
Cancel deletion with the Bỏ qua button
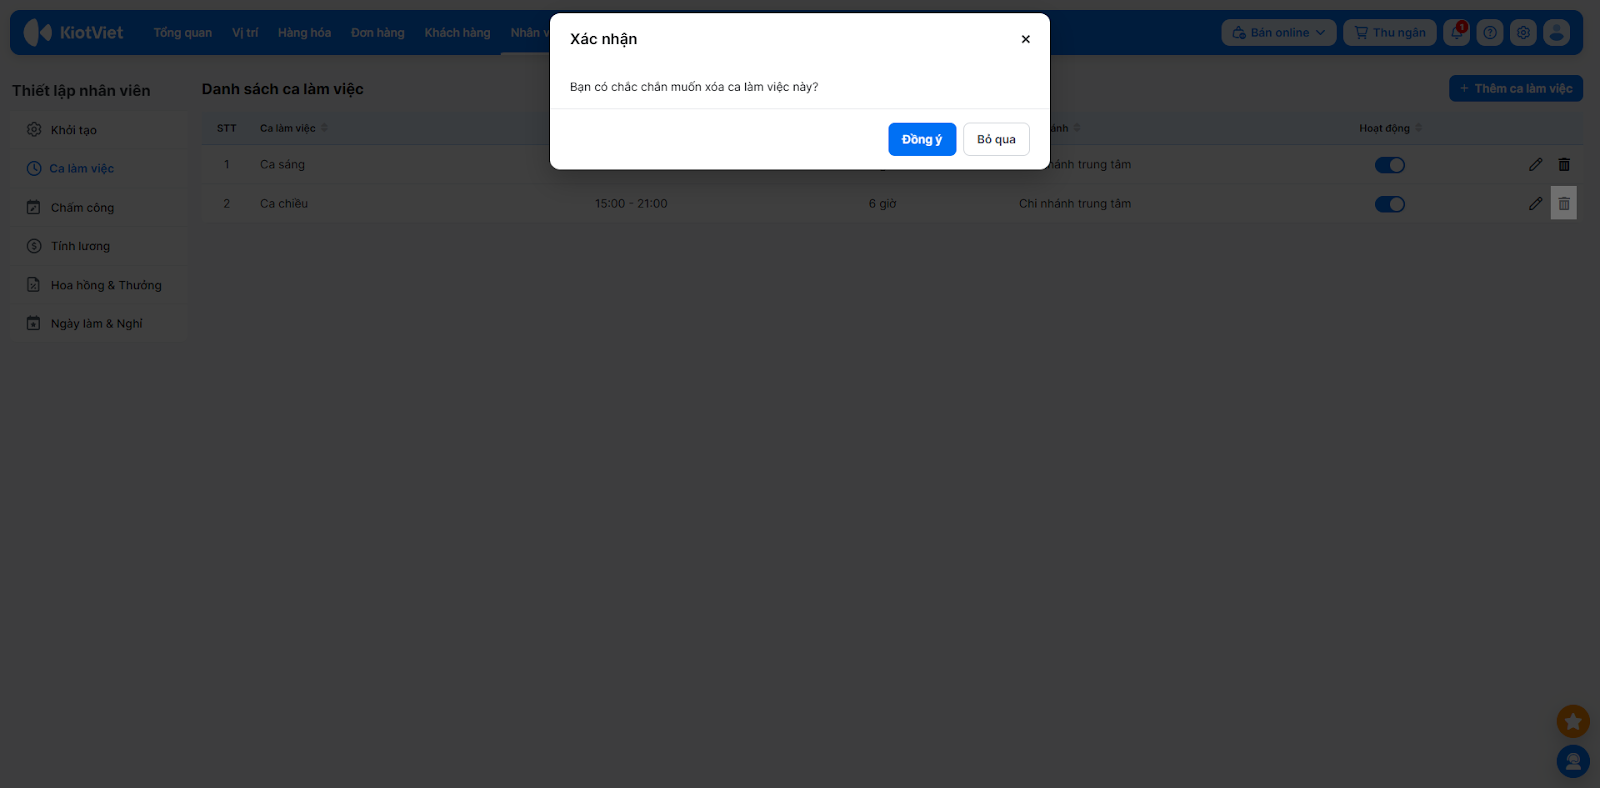[996, 139]
